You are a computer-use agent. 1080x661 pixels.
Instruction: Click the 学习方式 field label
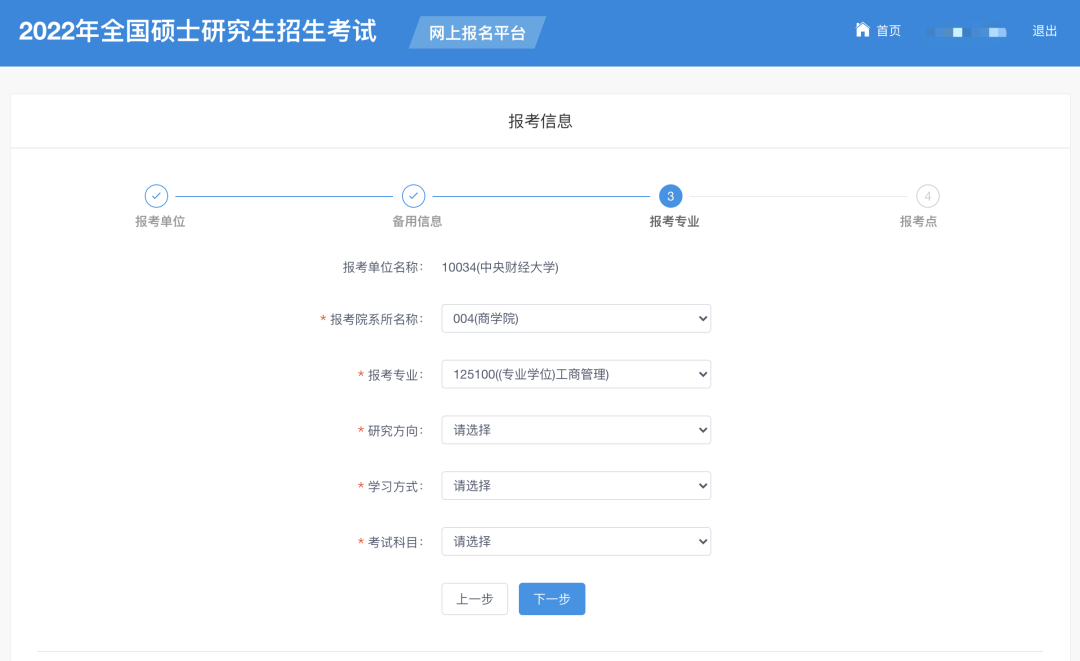[x=395, y=487]
